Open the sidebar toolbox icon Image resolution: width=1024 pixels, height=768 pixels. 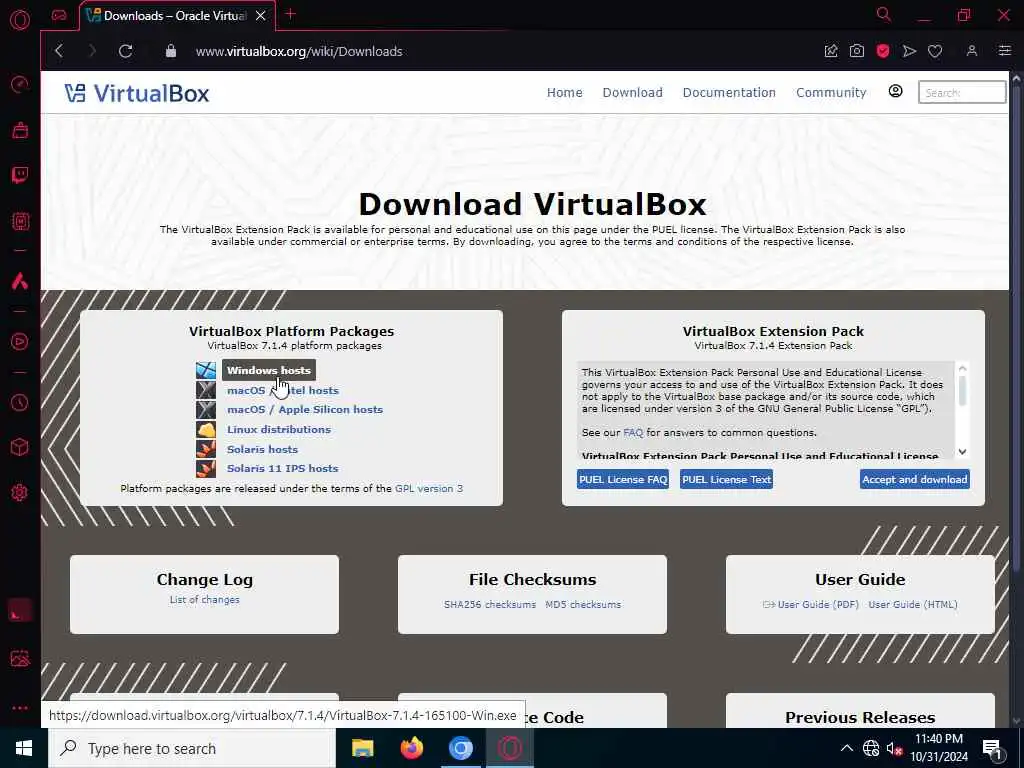pos(20,130)
